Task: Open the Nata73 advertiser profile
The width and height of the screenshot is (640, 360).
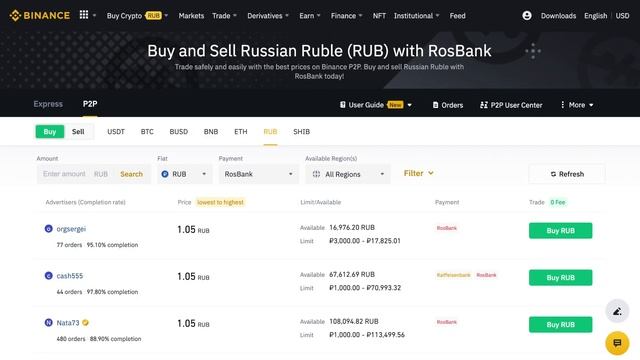Action: pyautogui.click(x=68, y=322)
